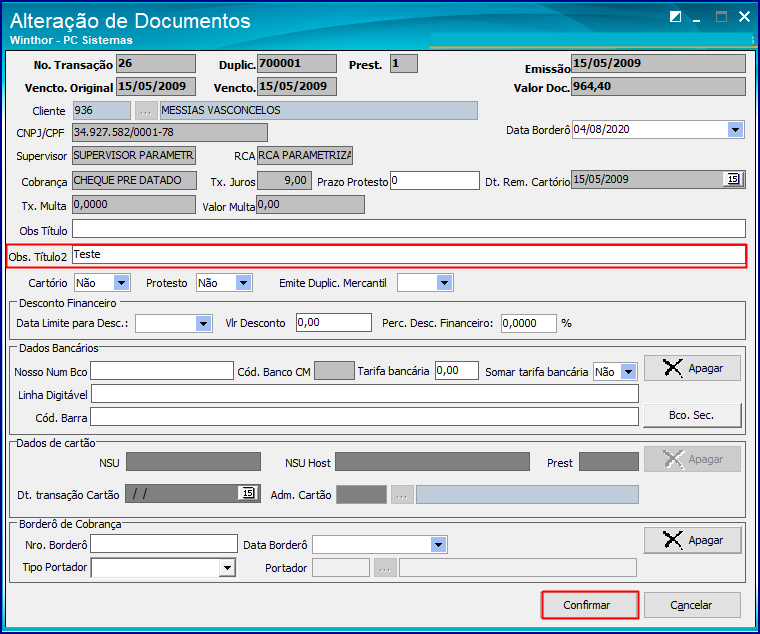Click the Obs. Título2 field containing Teste

pos(409,255)
